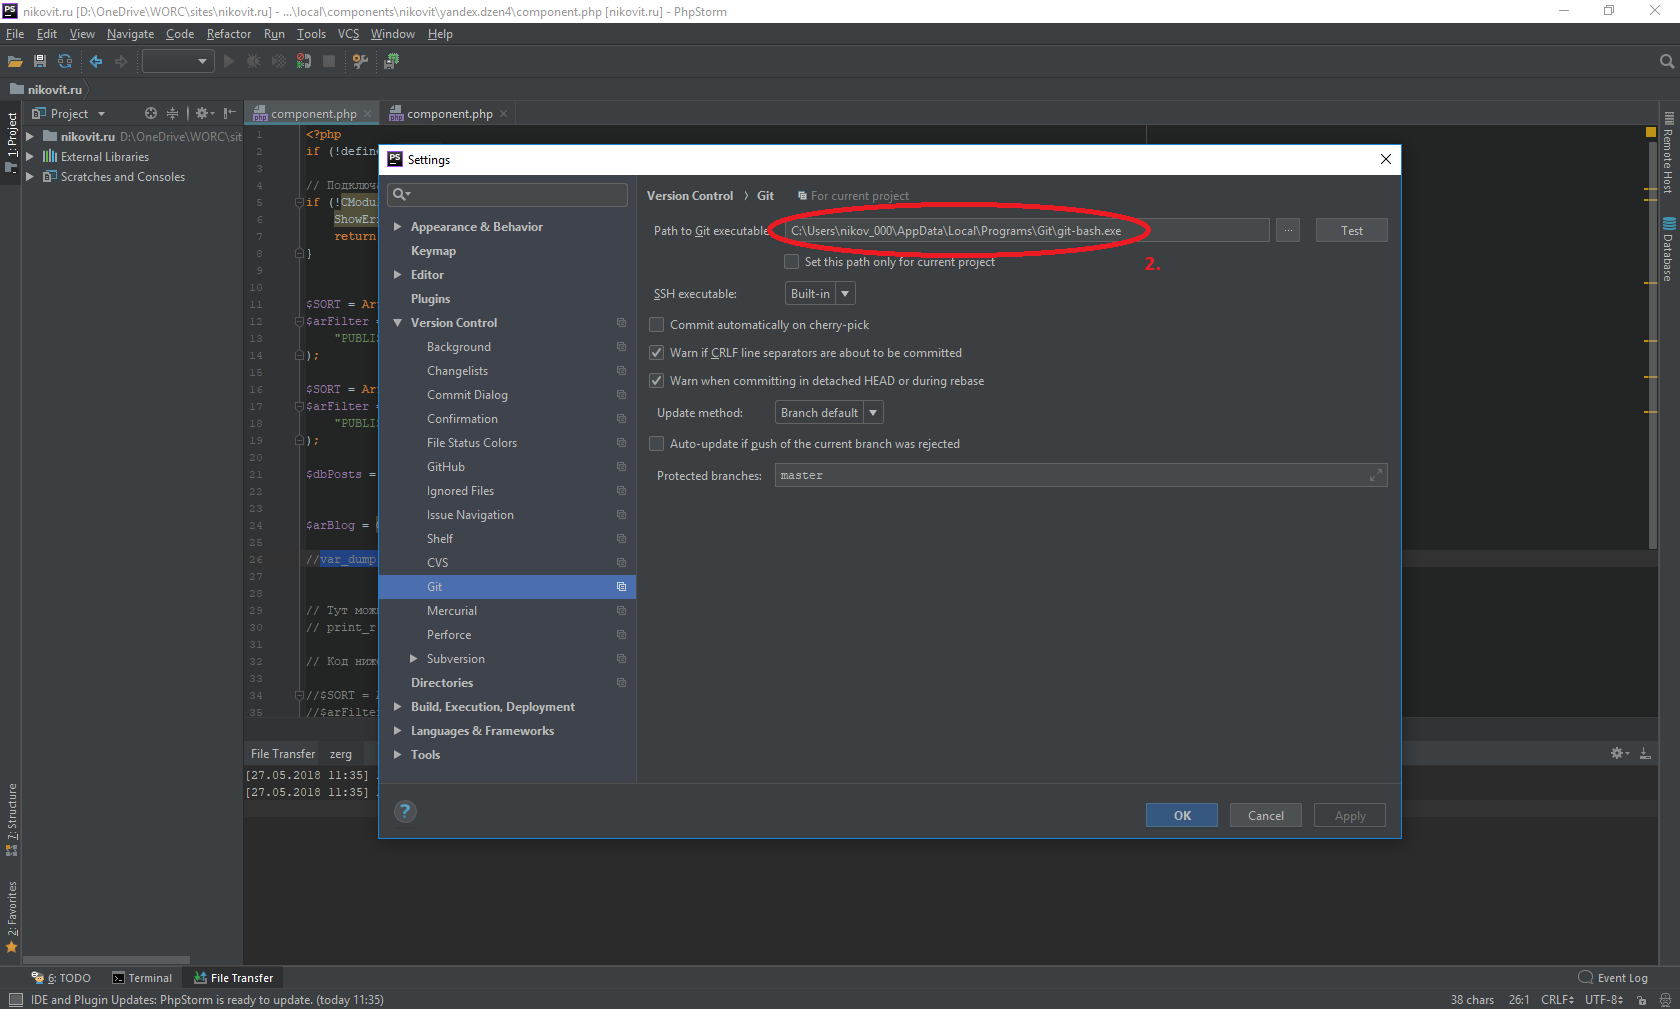Click the lock icon in status bar
Viewport: 1680px width, 1009px height.
click(x=1641, y=999)
